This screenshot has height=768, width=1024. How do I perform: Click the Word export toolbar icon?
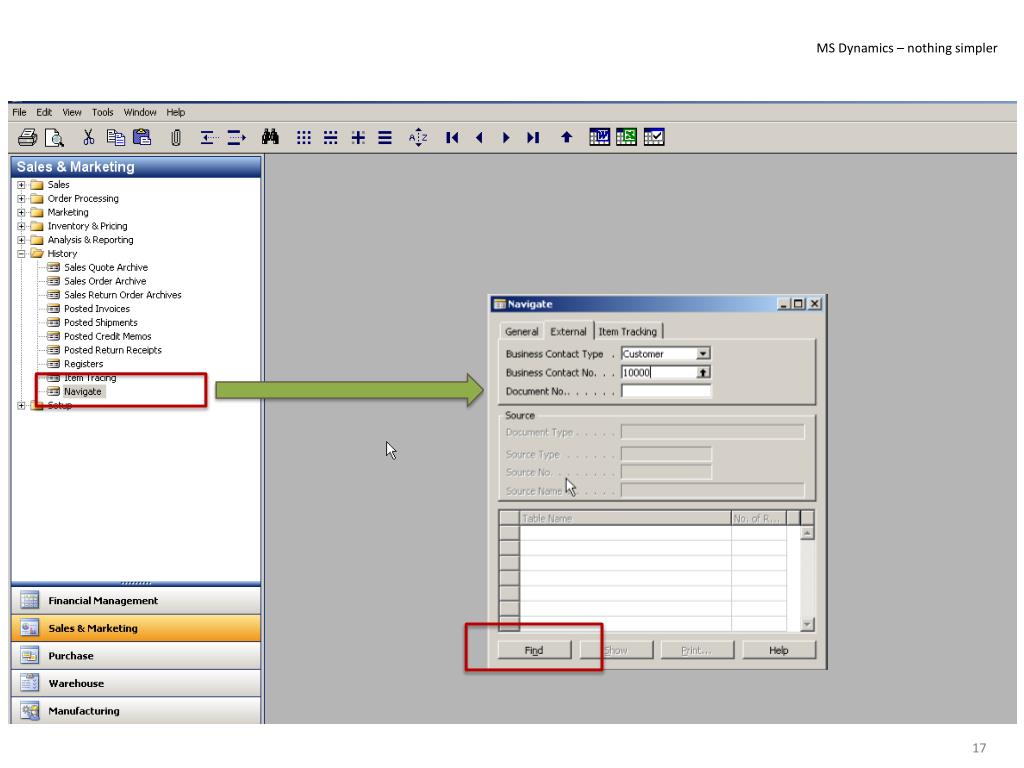(600, 137)
